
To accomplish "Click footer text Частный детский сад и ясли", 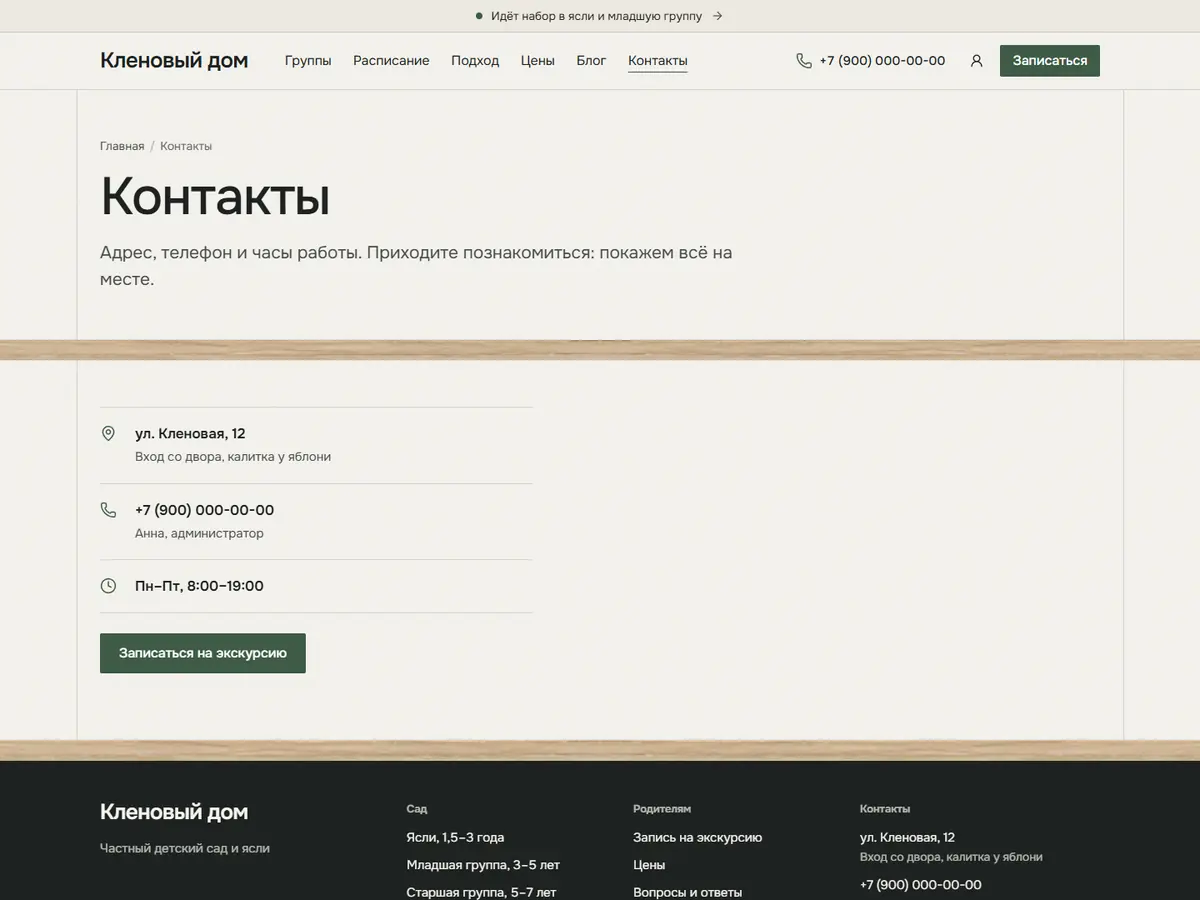I will [x=185, y=848].
